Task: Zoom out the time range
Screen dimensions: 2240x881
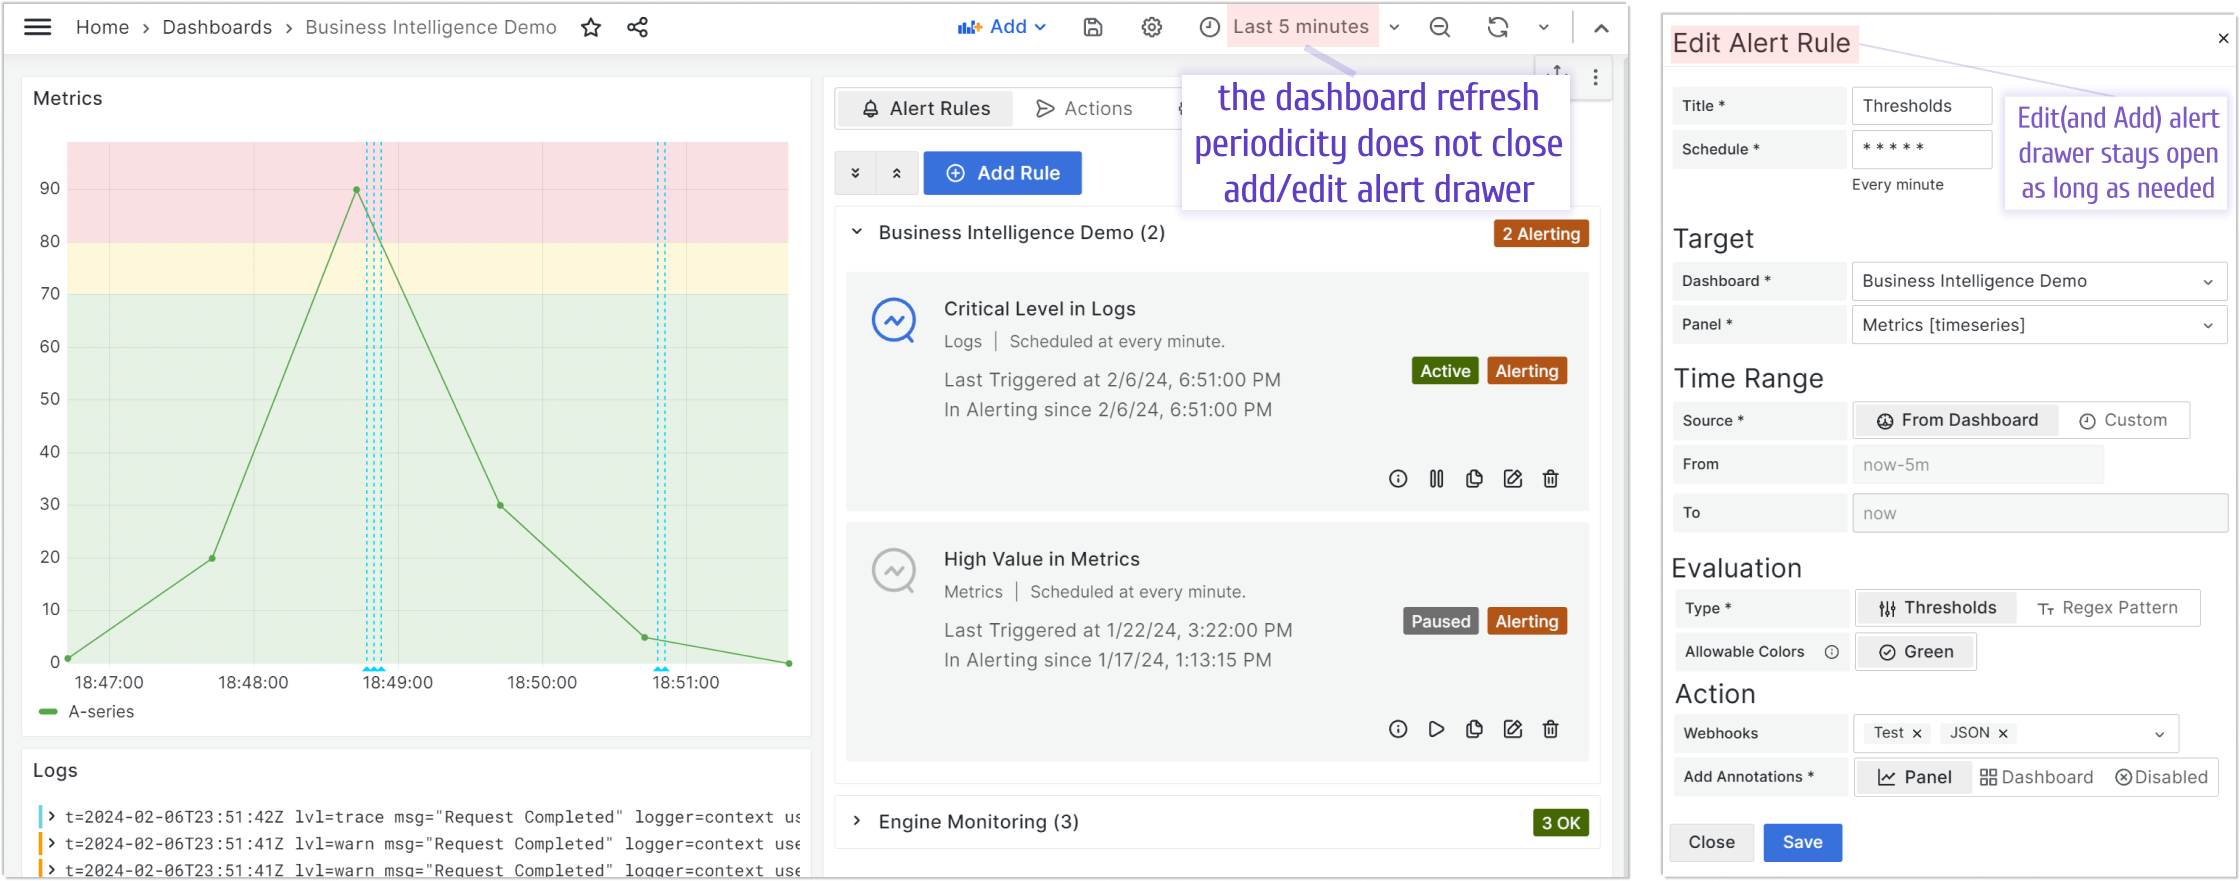Action: [x=1440, y=27]
